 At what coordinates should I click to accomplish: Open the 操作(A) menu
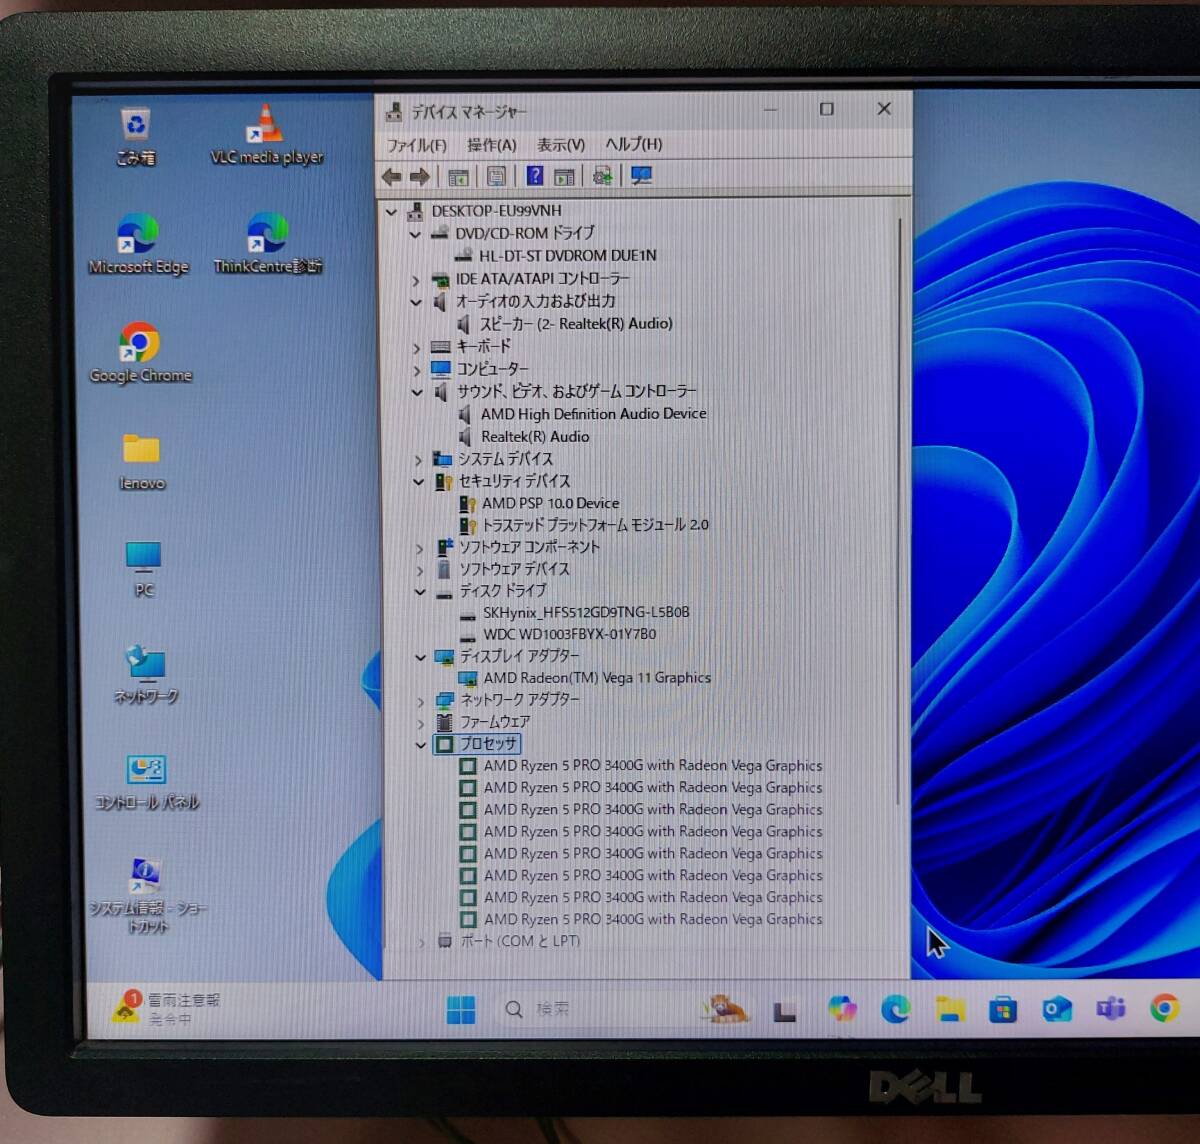(491, 145)
